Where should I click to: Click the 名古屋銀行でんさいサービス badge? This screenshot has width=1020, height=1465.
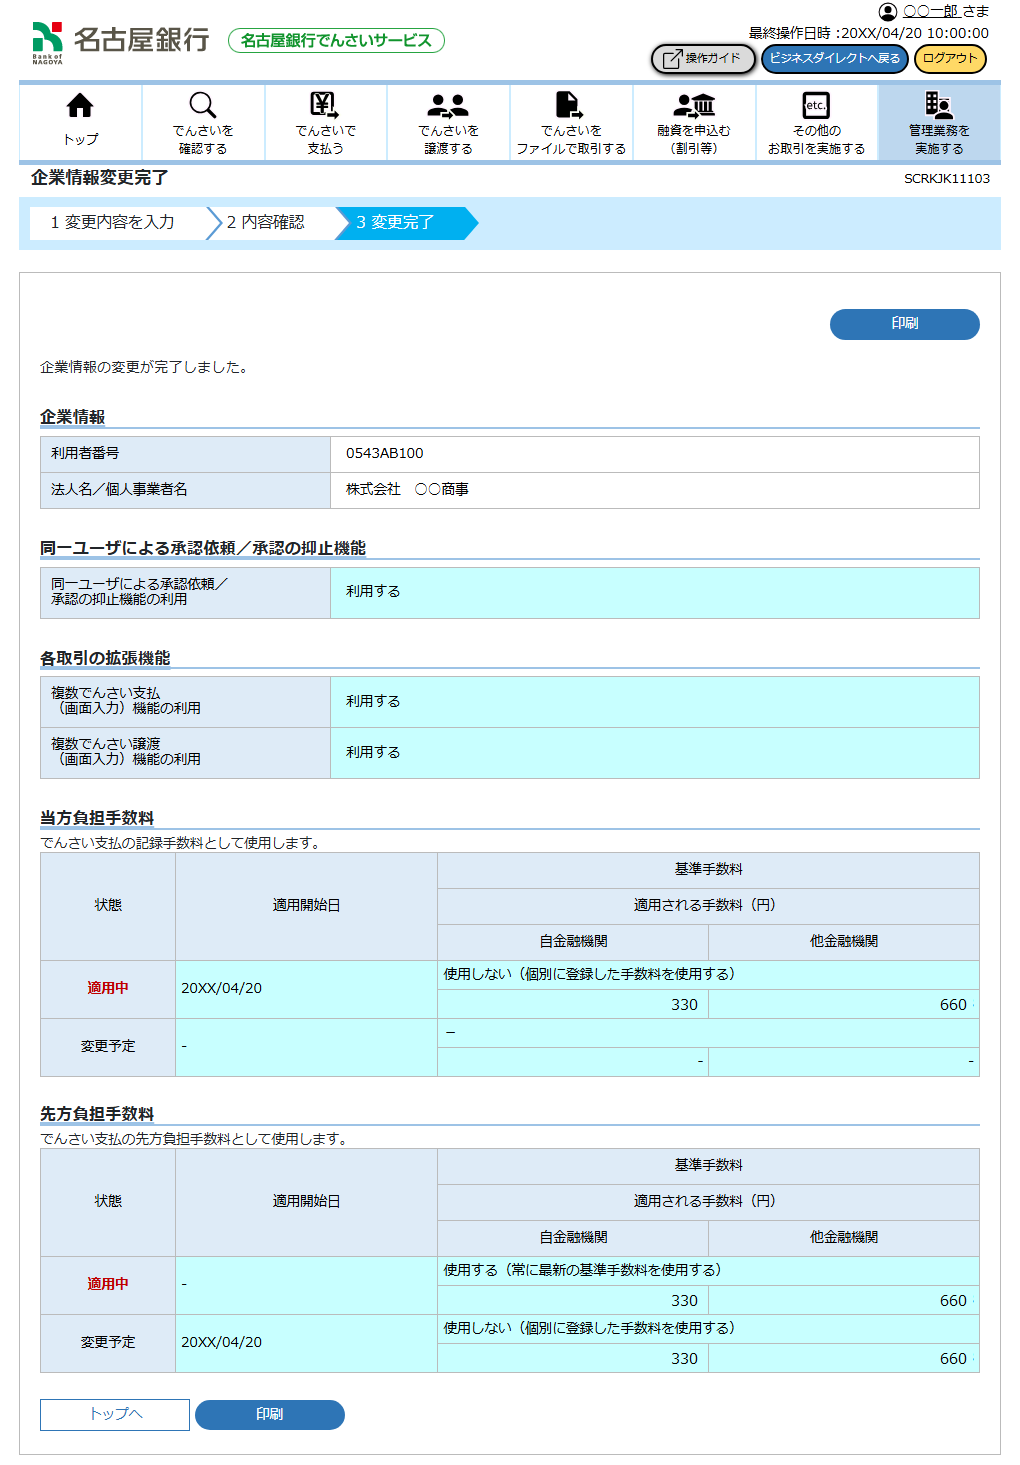336,40
